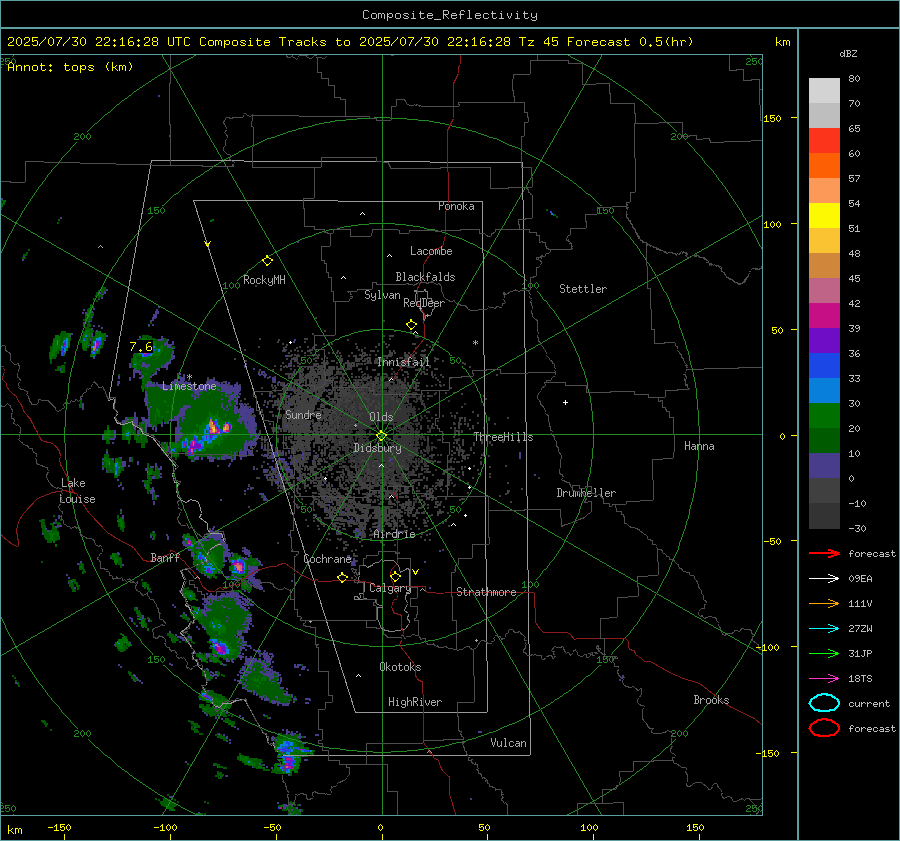
Task: Click the -30 value on the dBZ scale
Action: (x=858, y=528)
